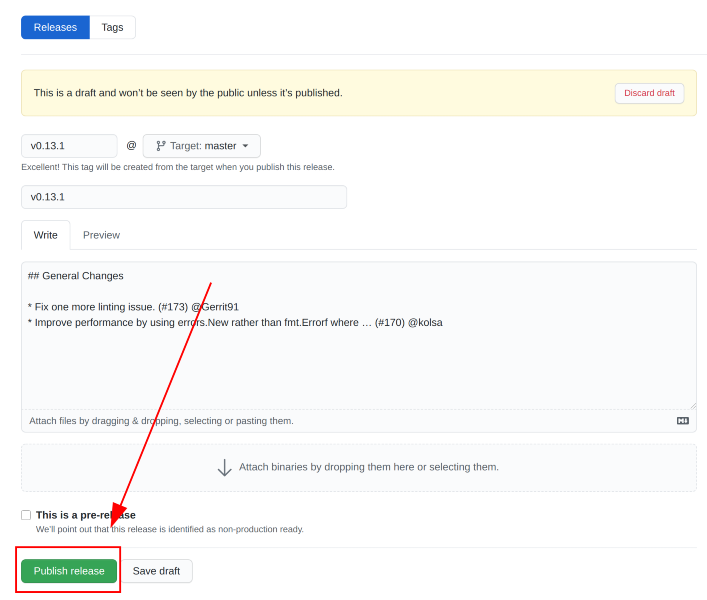Click the git branch icon beside Target
This screenshot has width=707, height=600.
coord(161,146)
